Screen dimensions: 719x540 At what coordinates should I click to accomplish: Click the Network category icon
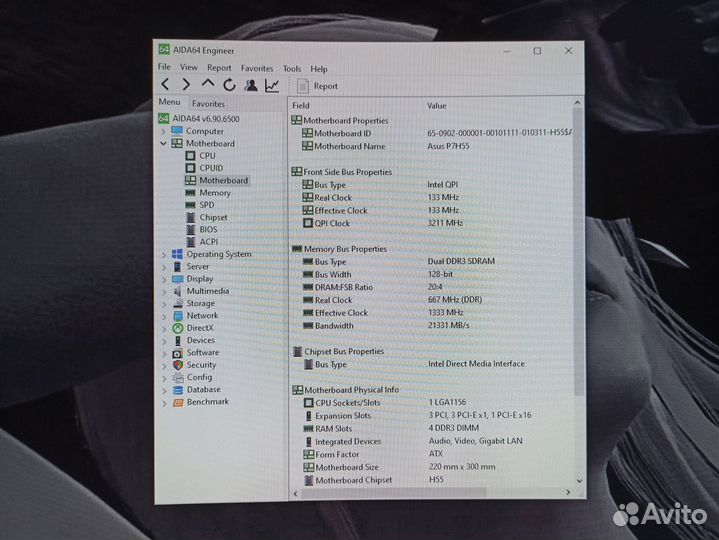tap(178, 316)
